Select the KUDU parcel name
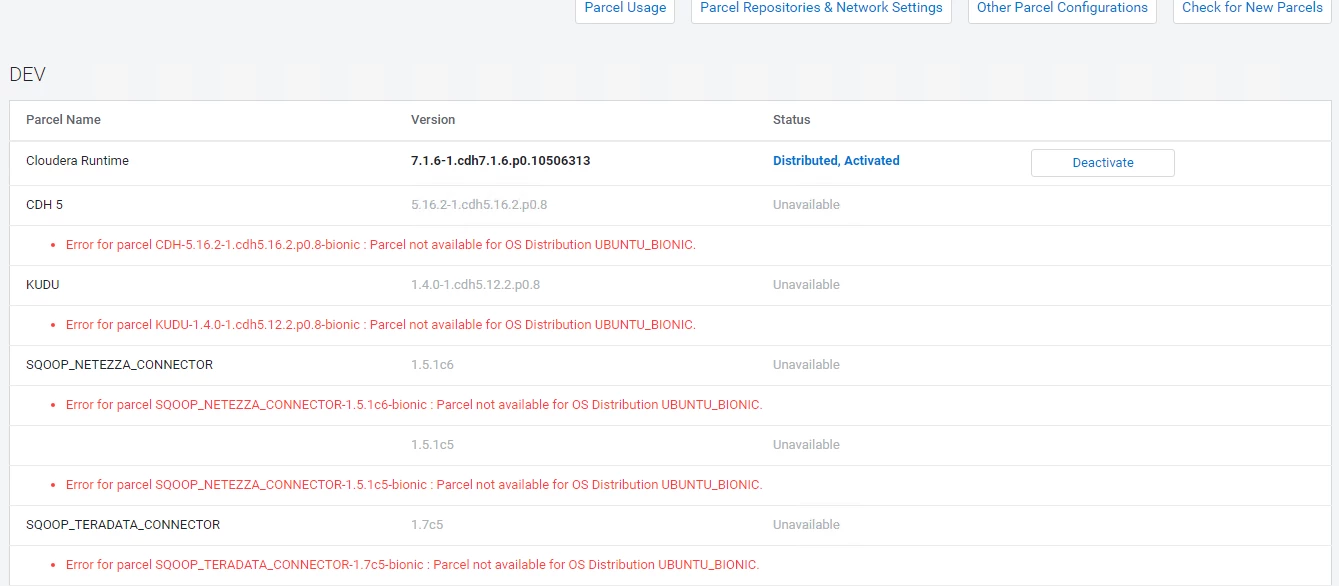Screen dimensions: 1339x586 tap(43, 285)
